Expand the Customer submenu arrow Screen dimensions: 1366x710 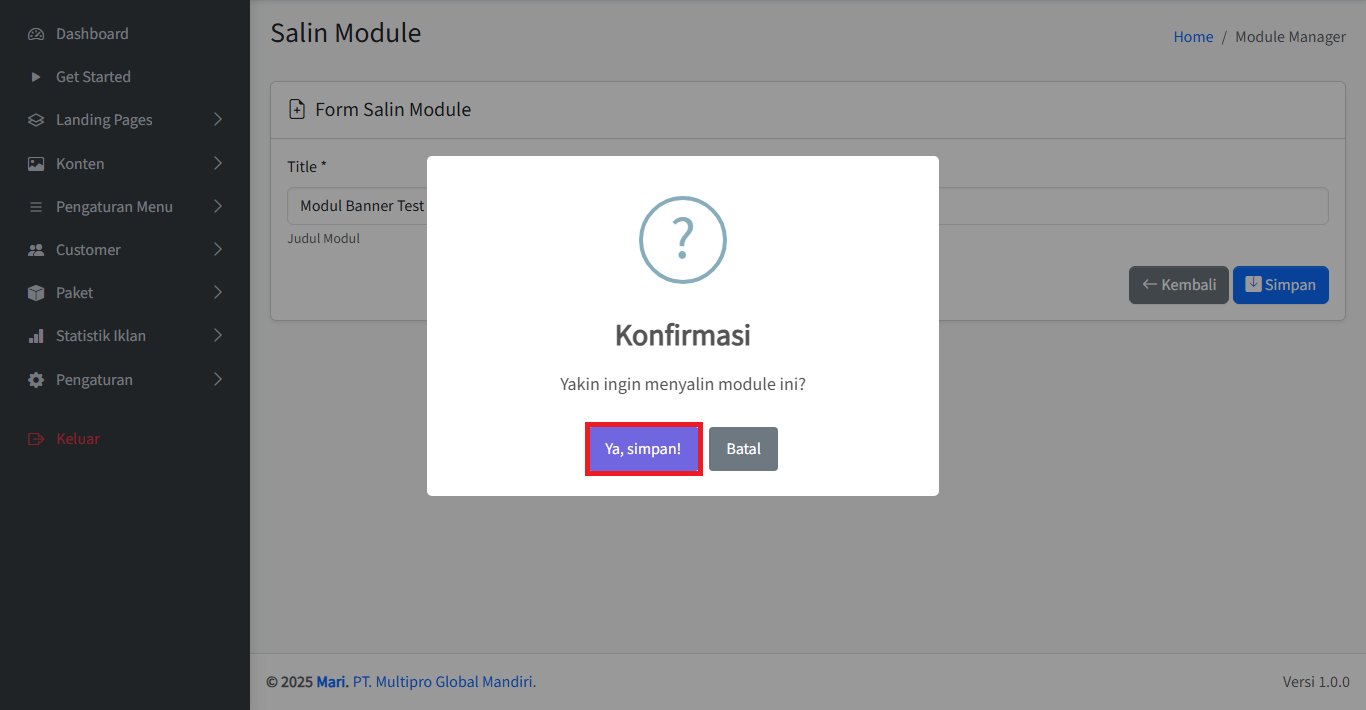(x=218, y=250)
